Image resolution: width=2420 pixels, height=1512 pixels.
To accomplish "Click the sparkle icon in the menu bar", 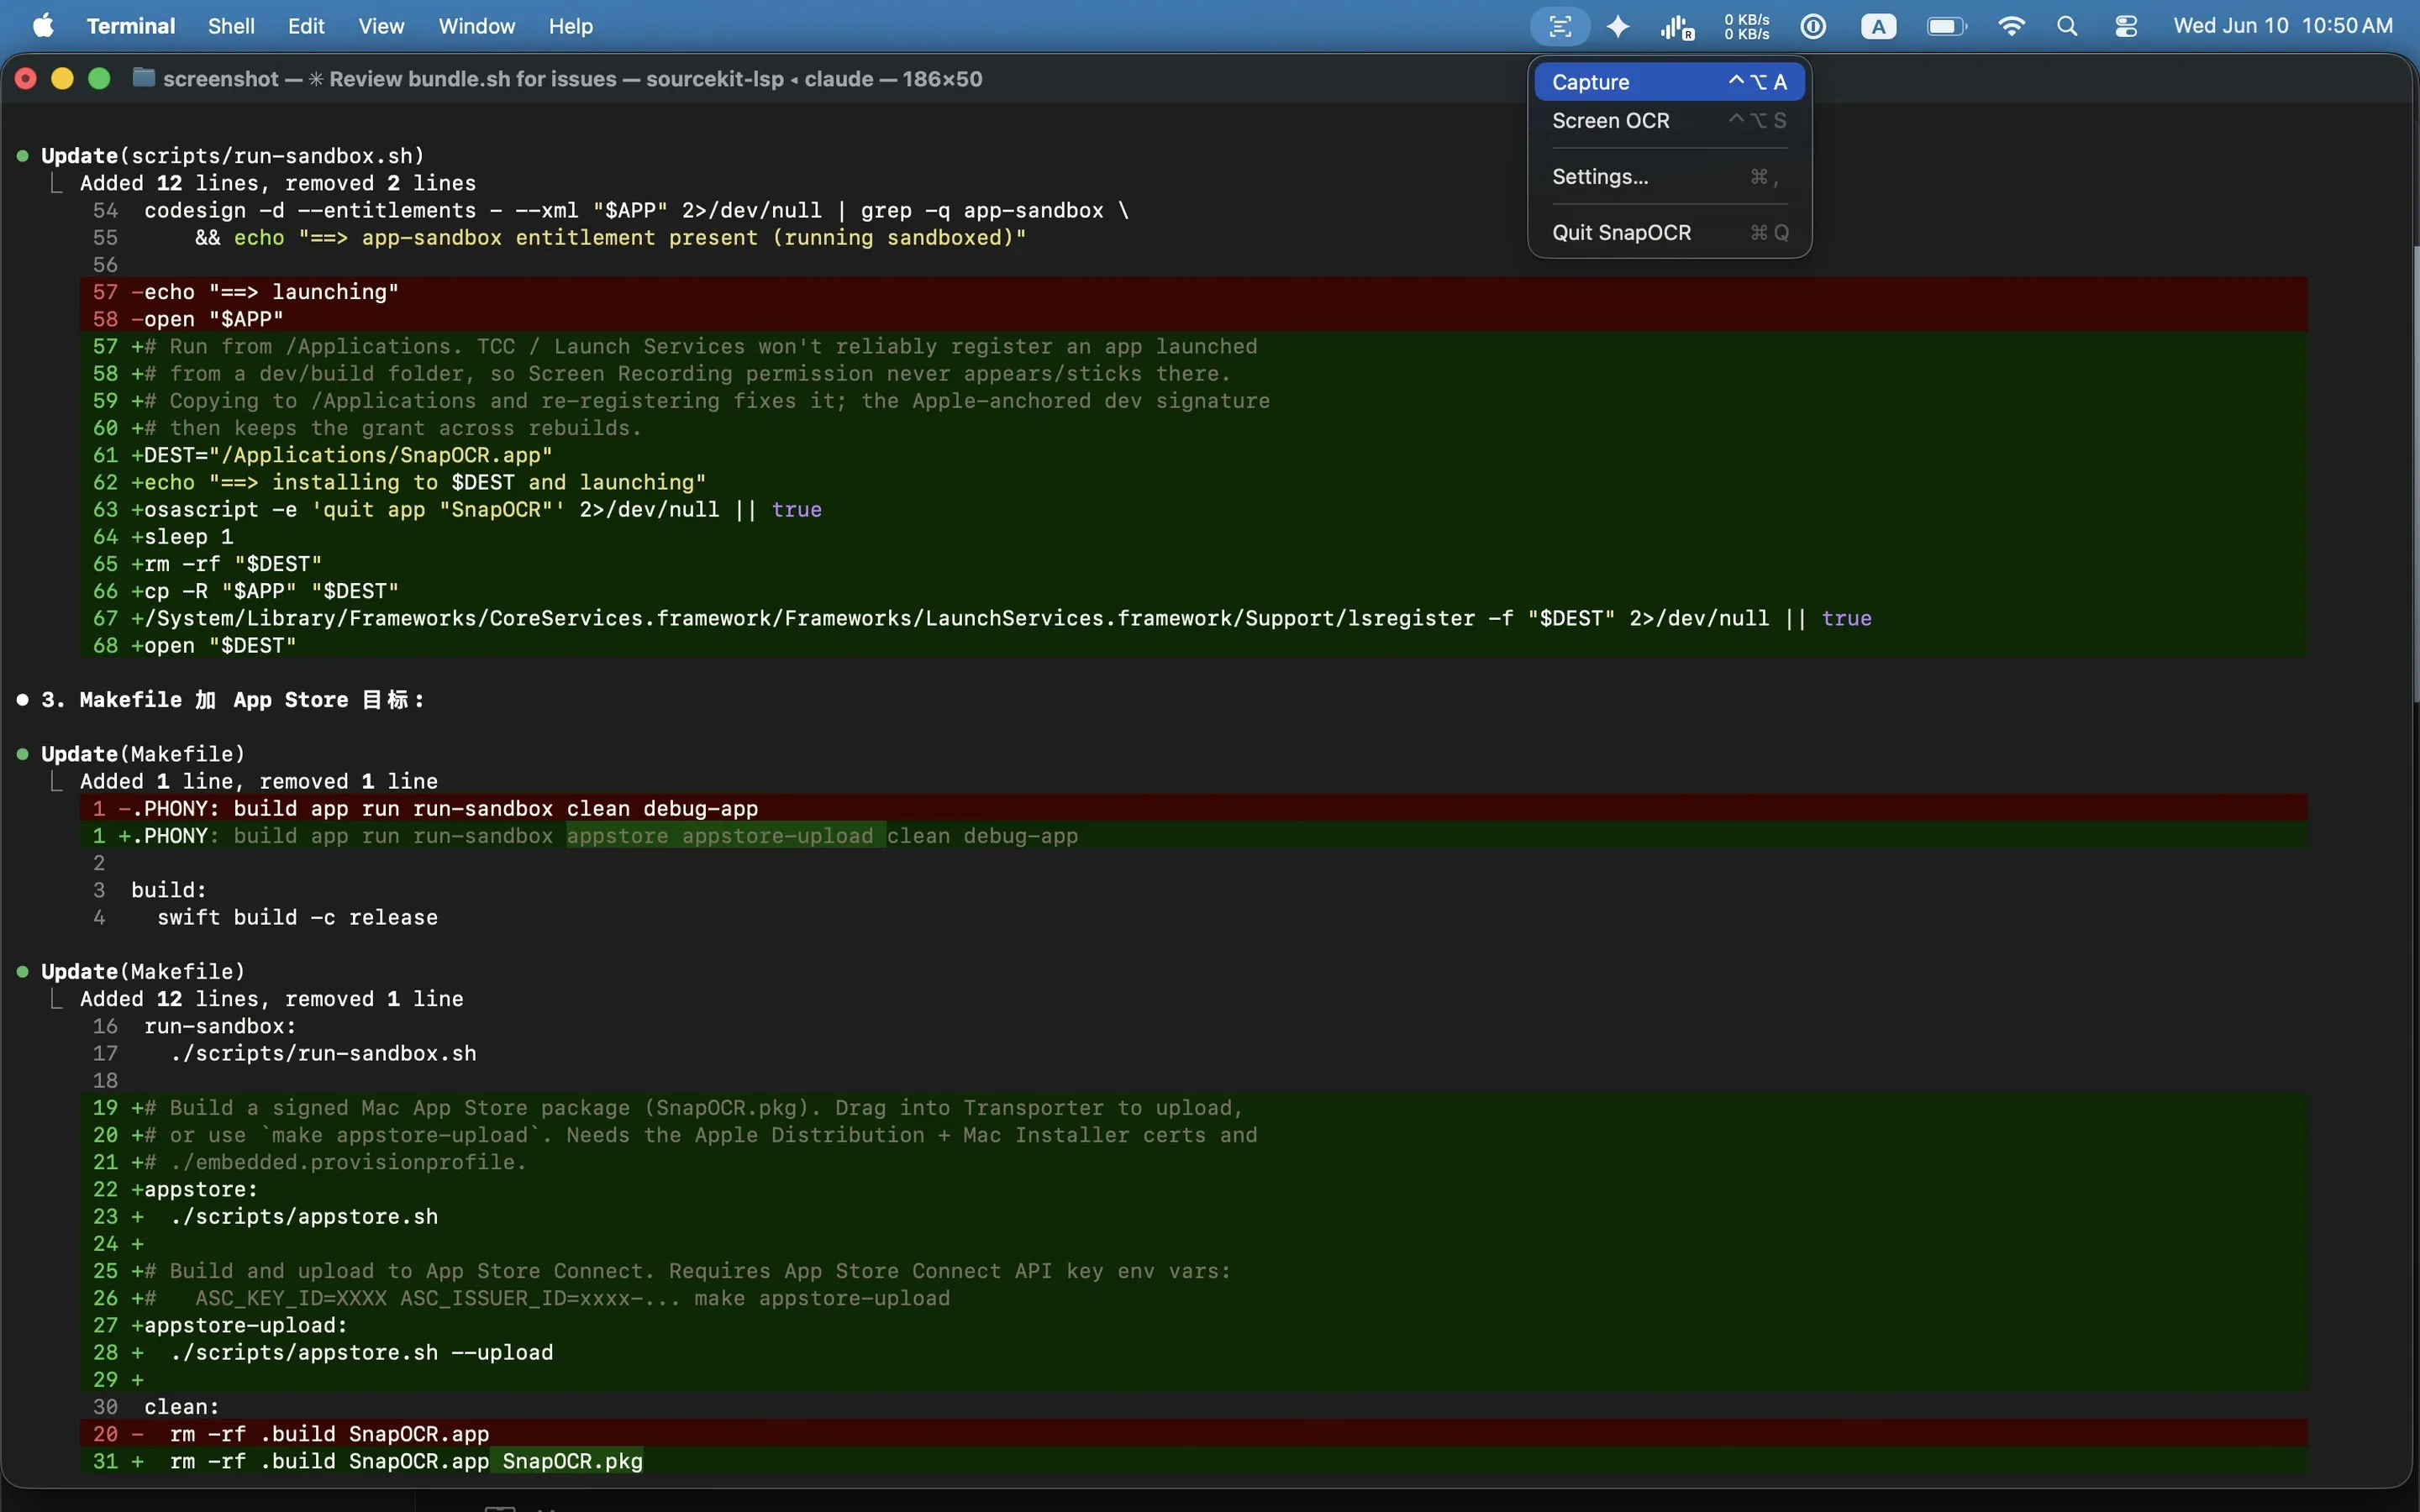I will tap(1618, 26).
